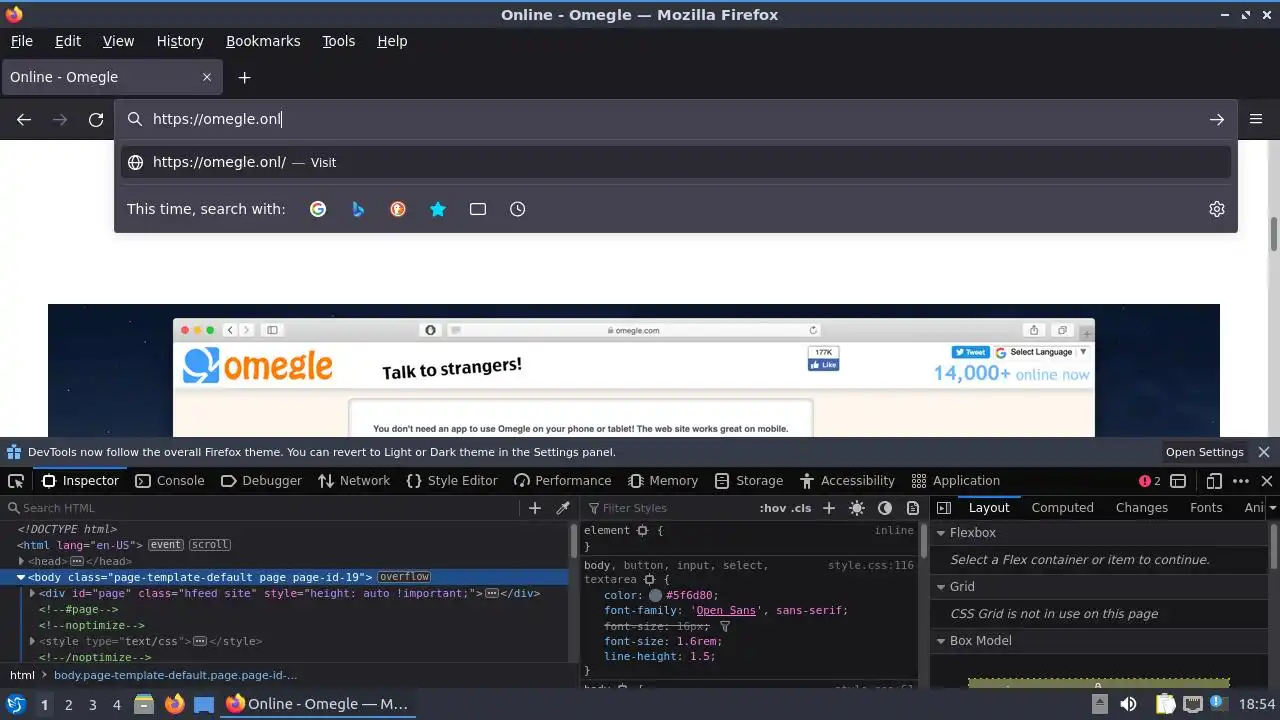The height and width of the screenshot is (720, 1280).
Task: Click the event badge on html element
Action: pos(166,545)
